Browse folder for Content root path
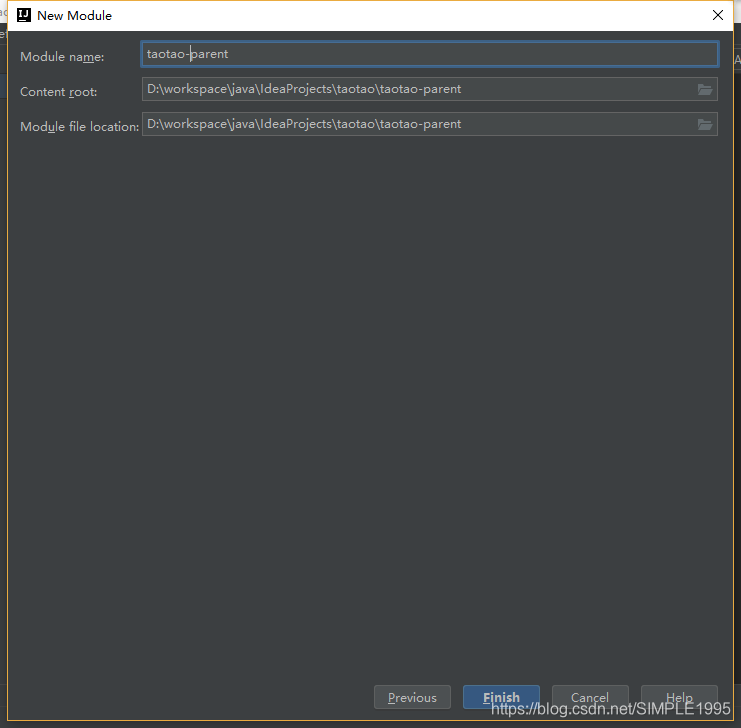The image size is (741, 728). (x=705, y=89)
